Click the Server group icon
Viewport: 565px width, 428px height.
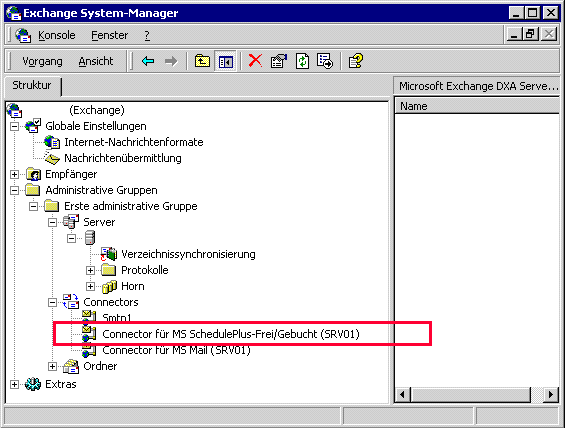point(71,222)
